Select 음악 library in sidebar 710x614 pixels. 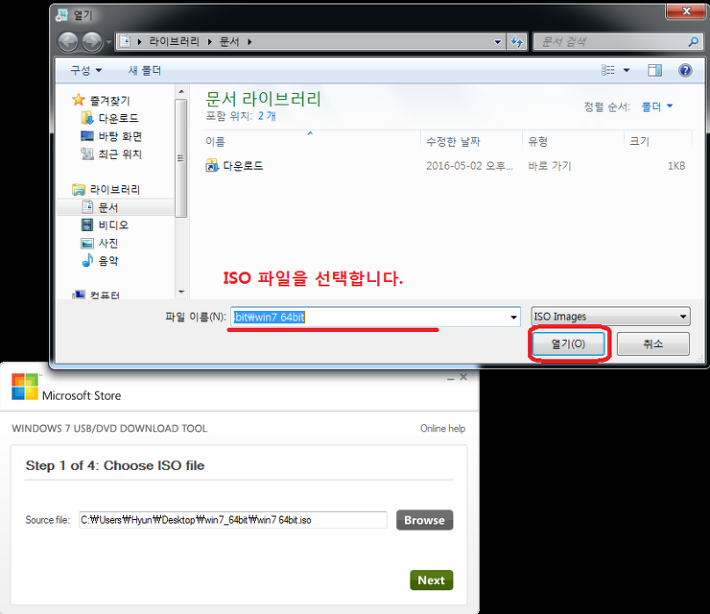coord(99,261)
